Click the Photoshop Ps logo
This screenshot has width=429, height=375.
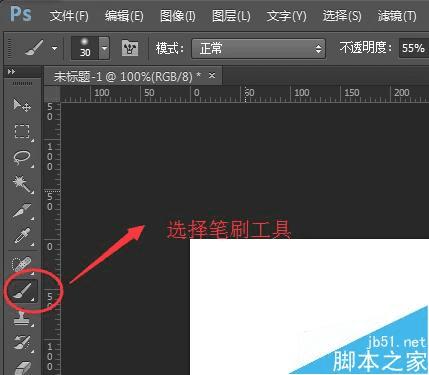tap(21, 14)
